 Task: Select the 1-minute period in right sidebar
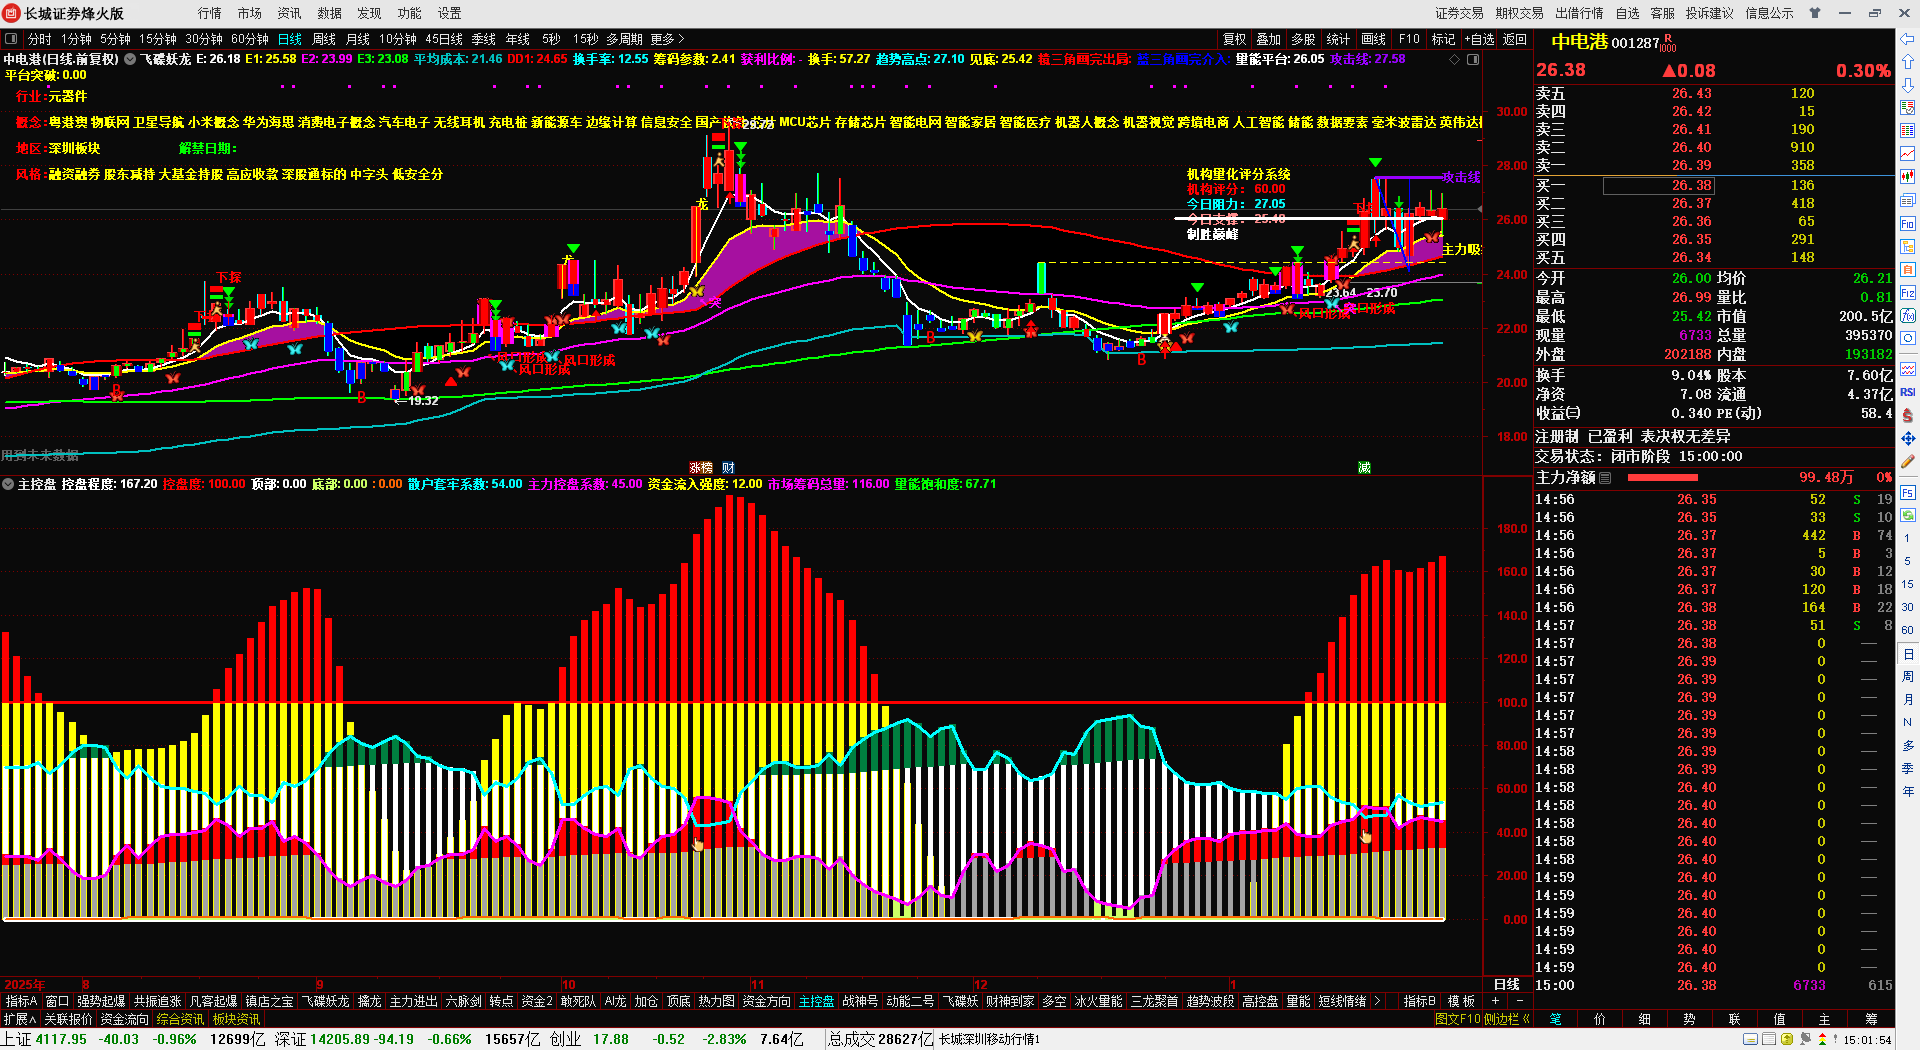tap(1908, 538)
